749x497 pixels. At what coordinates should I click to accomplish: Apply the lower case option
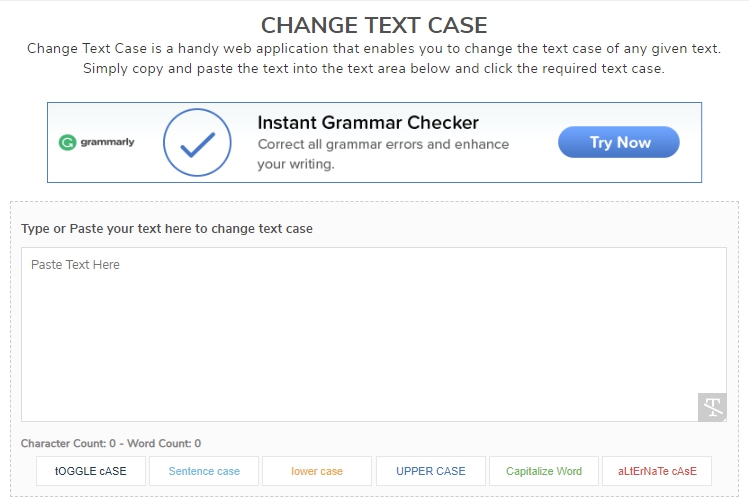pyautogui.click(x=317, y=471)
